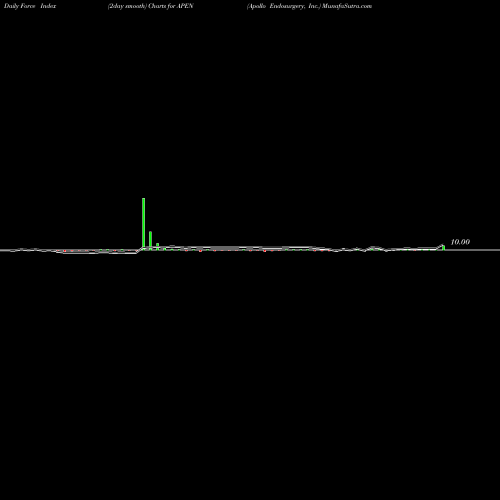Click the MunafaSutra.com label
Screen dimensions: 500x500
pos(347,6)
